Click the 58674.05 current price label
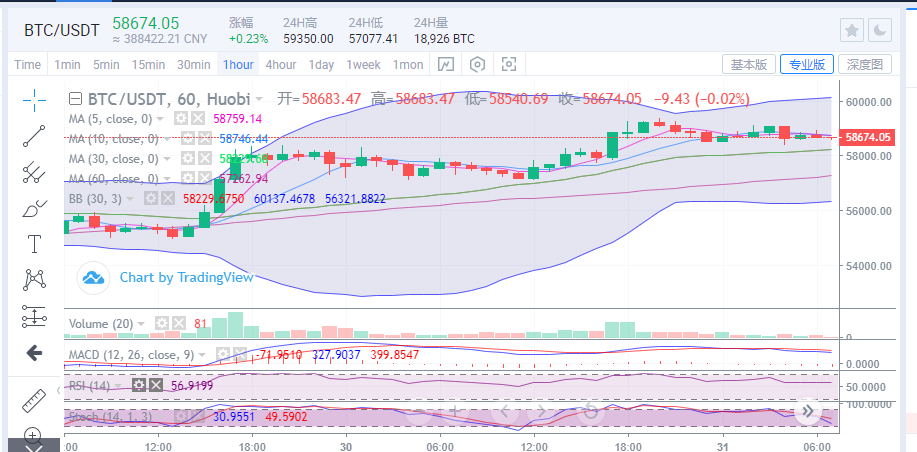This screenshot has width=917, height=452. (867, 137)
